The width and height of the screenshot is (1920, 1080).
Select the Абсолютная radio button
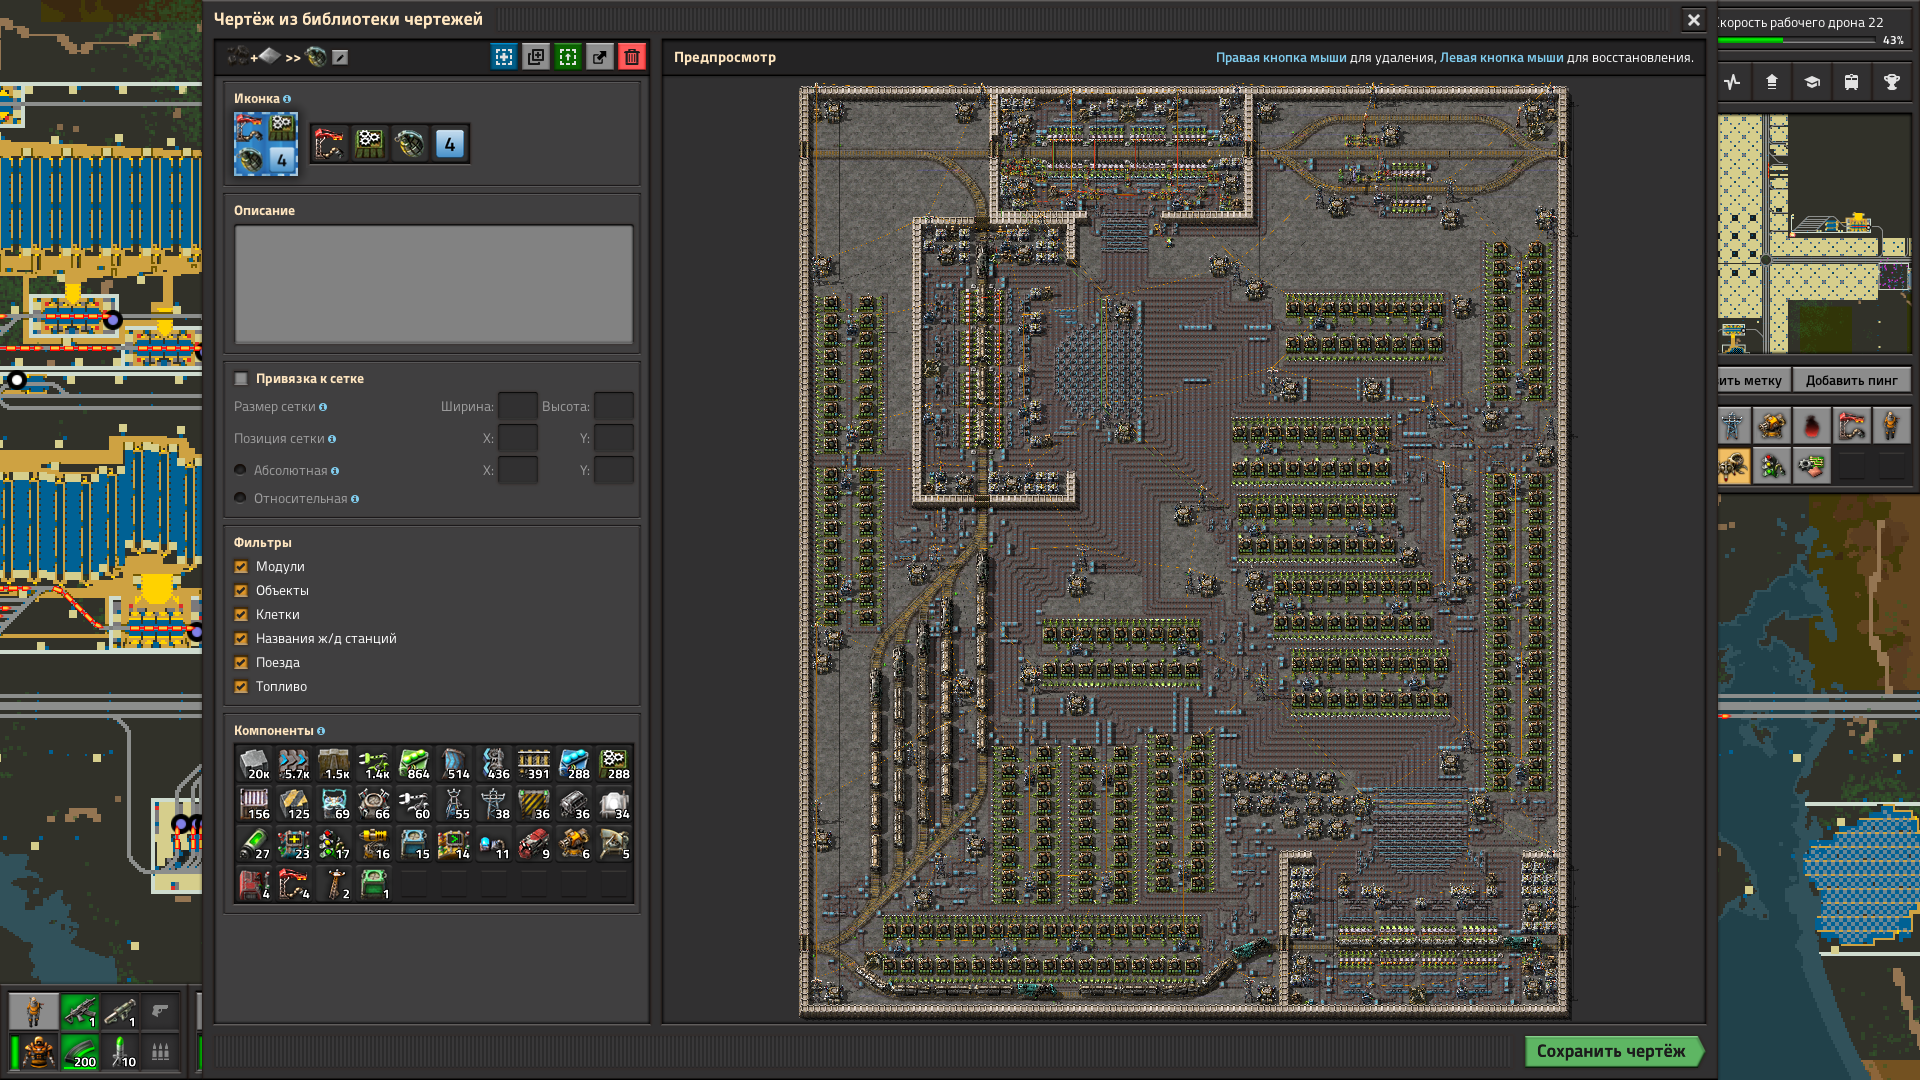click(x=240, y=470)
